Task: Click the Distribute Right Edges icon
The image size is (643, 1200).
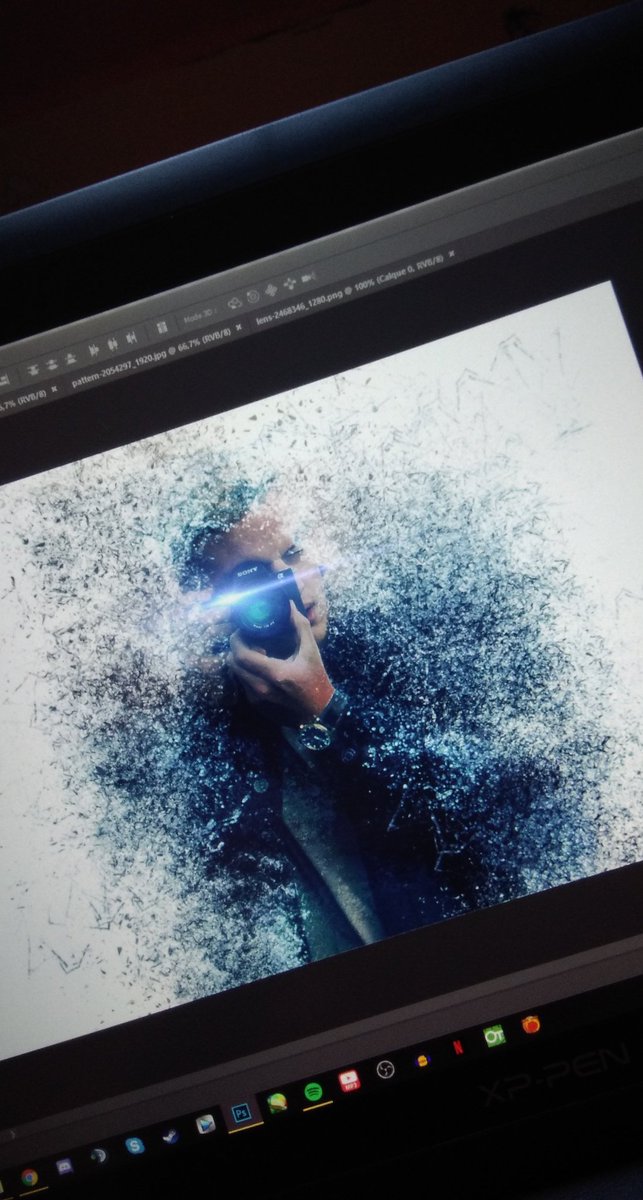Action: [131, 338]
